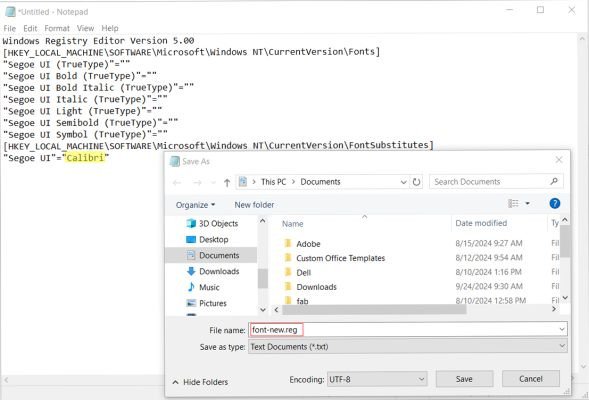This screenshot has width=589, height=400.
Task: Open the Save as type dropdown
Action: coord(408,347)
